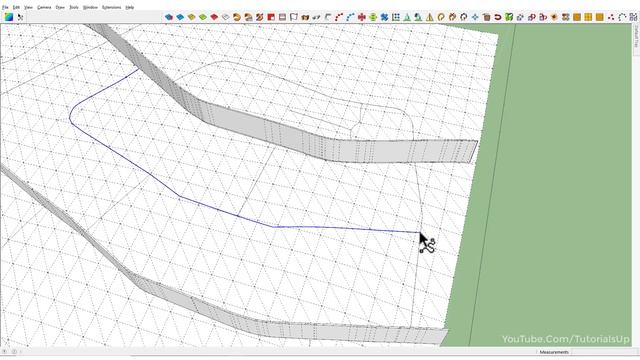Click the orange square divided into grid
The width and height of the screenshot is (640, 360).
(x=588, y=17)
